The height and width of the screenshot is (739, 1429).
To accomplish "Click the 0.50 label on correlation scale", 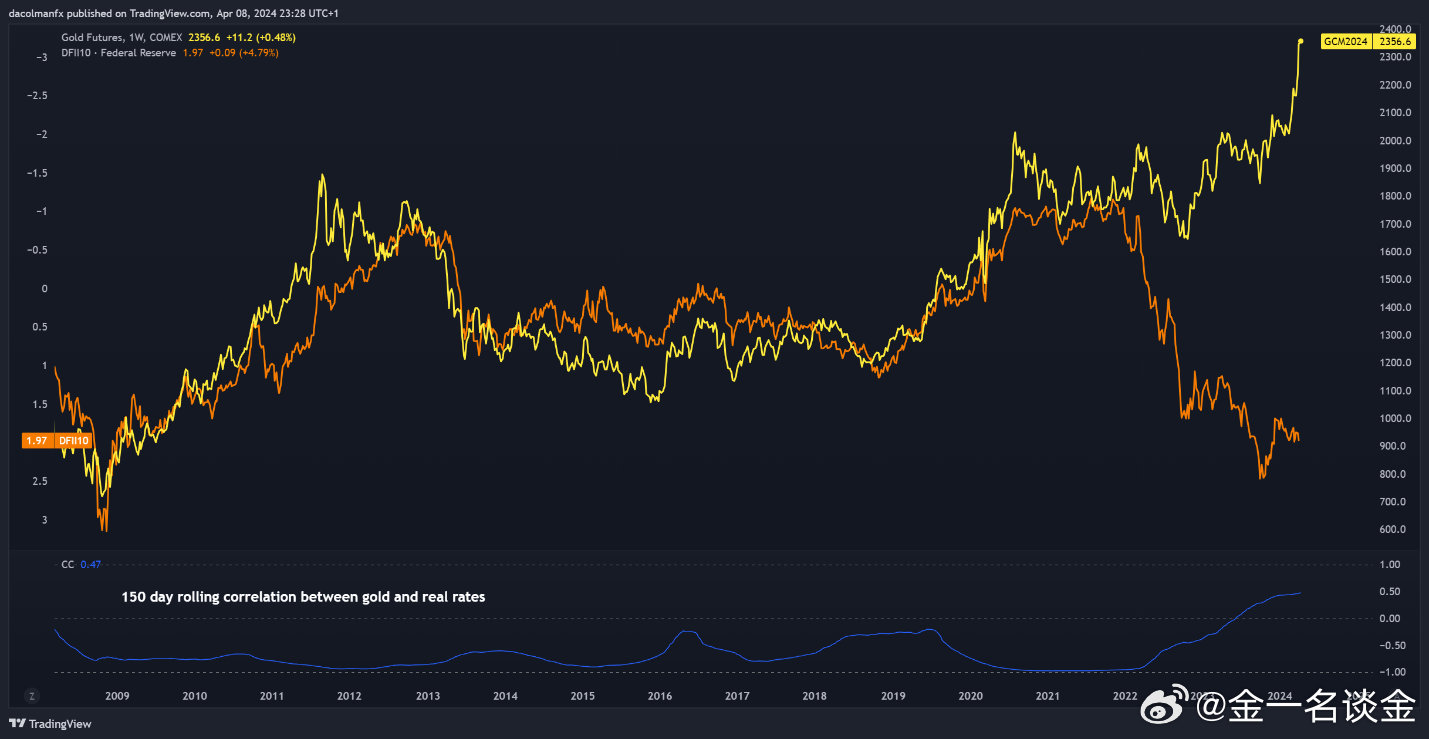I will tap(1392, 592).
